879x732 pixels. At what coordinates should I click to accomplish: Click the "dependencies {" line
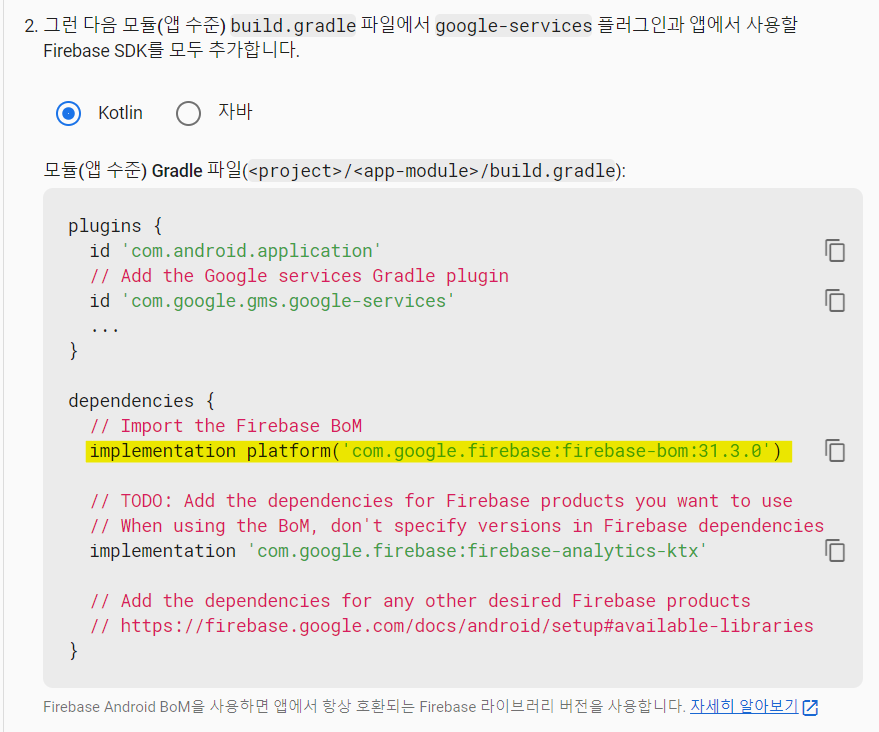pyautogui.click(x=141, y=401)
